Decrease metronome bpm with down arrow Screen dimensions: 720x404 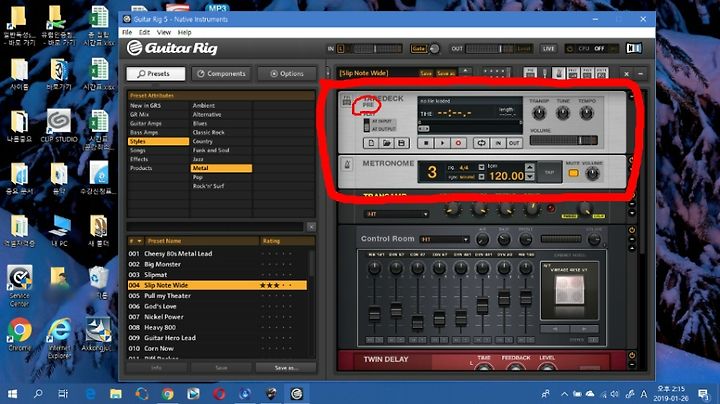point(529,177)
